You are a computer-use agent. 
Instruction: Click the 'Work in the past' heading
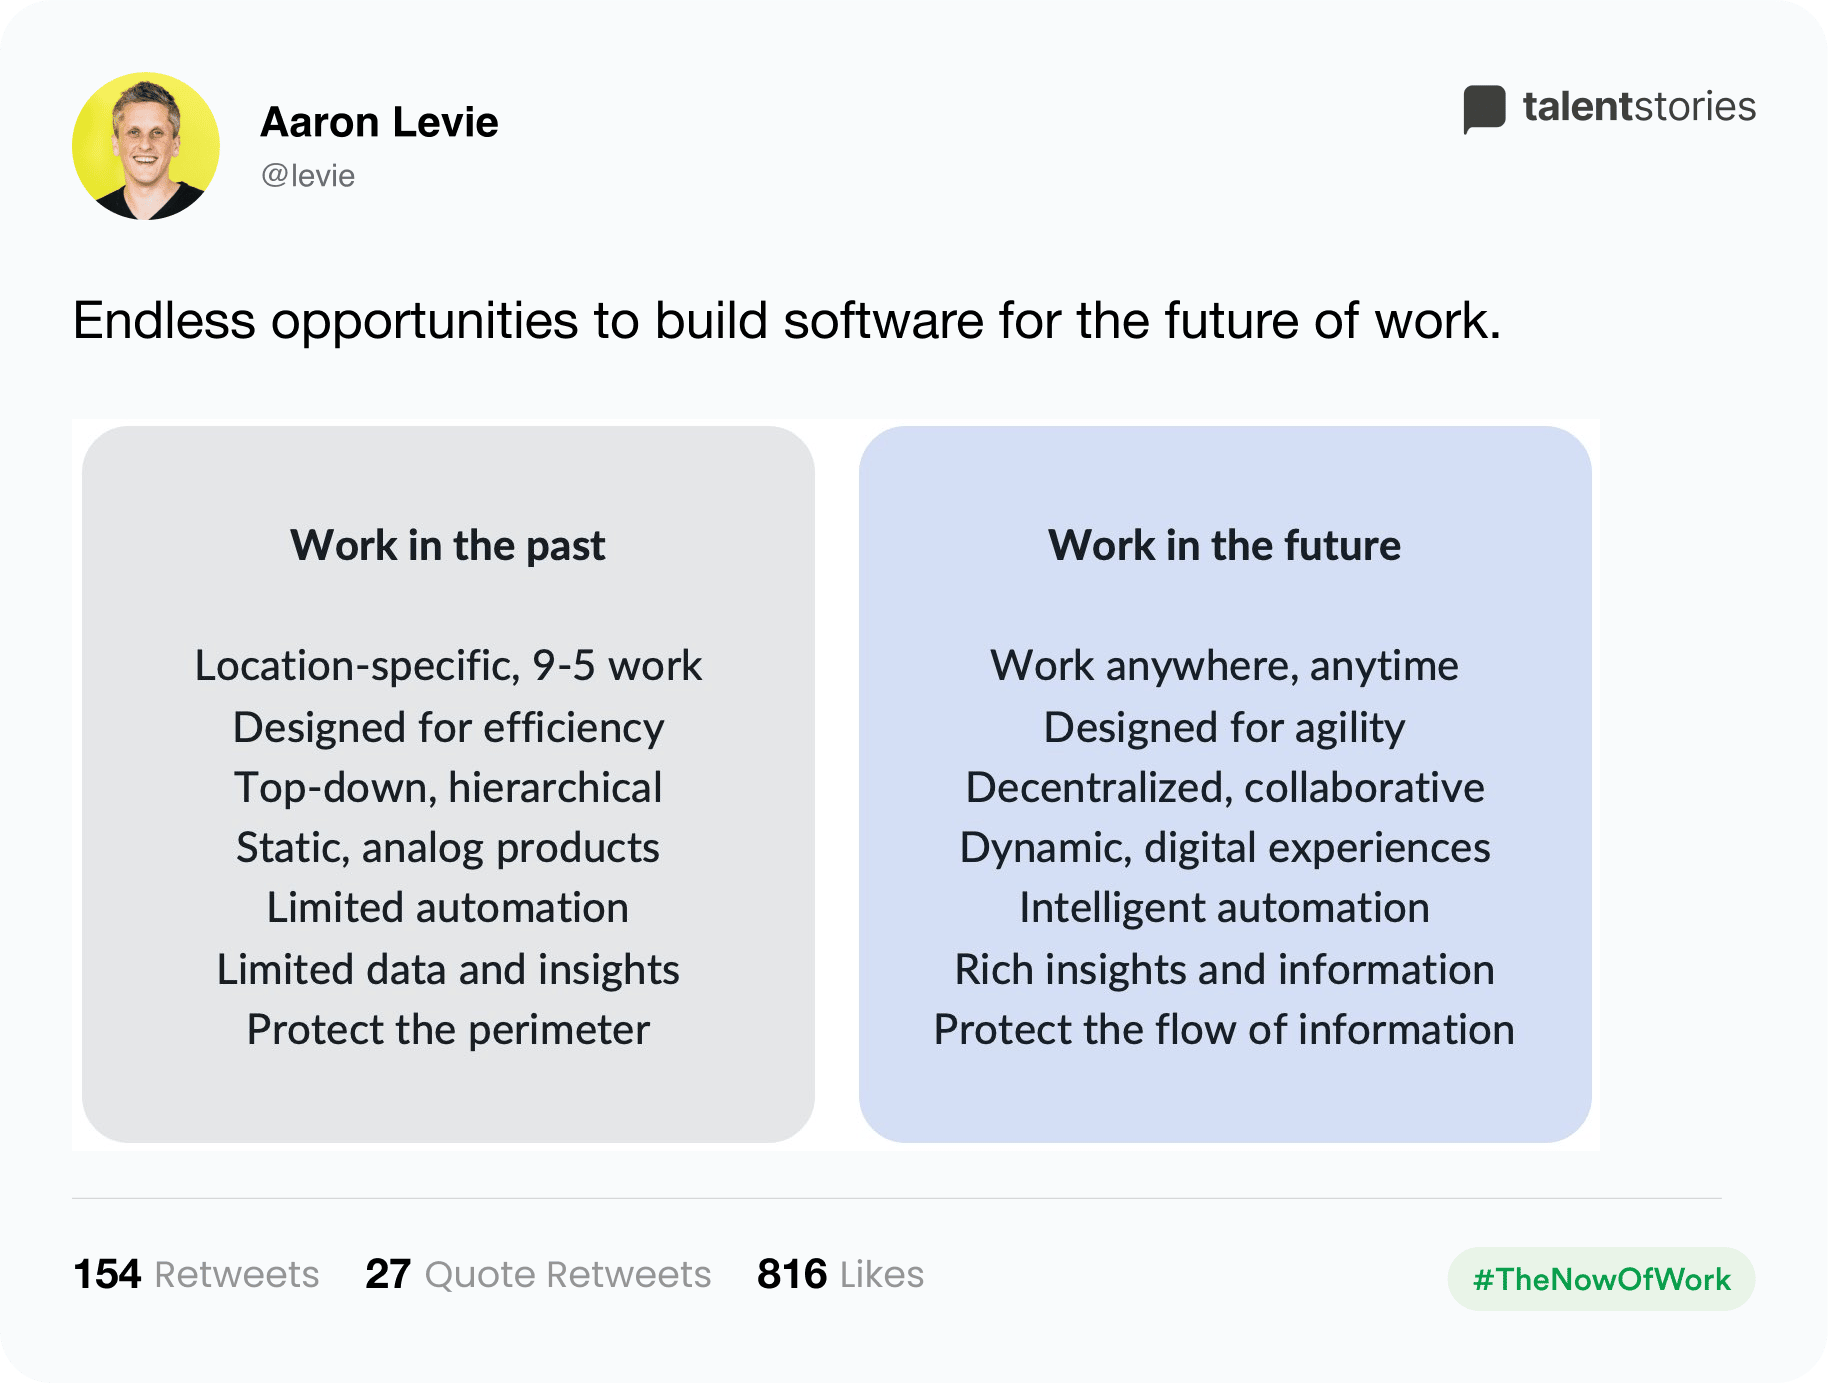(448, 546)
